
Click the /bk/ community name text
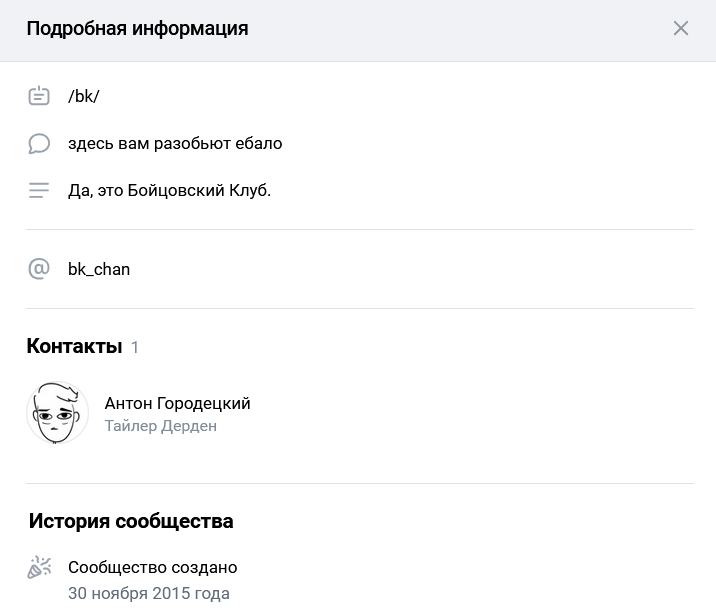[84, 96]
